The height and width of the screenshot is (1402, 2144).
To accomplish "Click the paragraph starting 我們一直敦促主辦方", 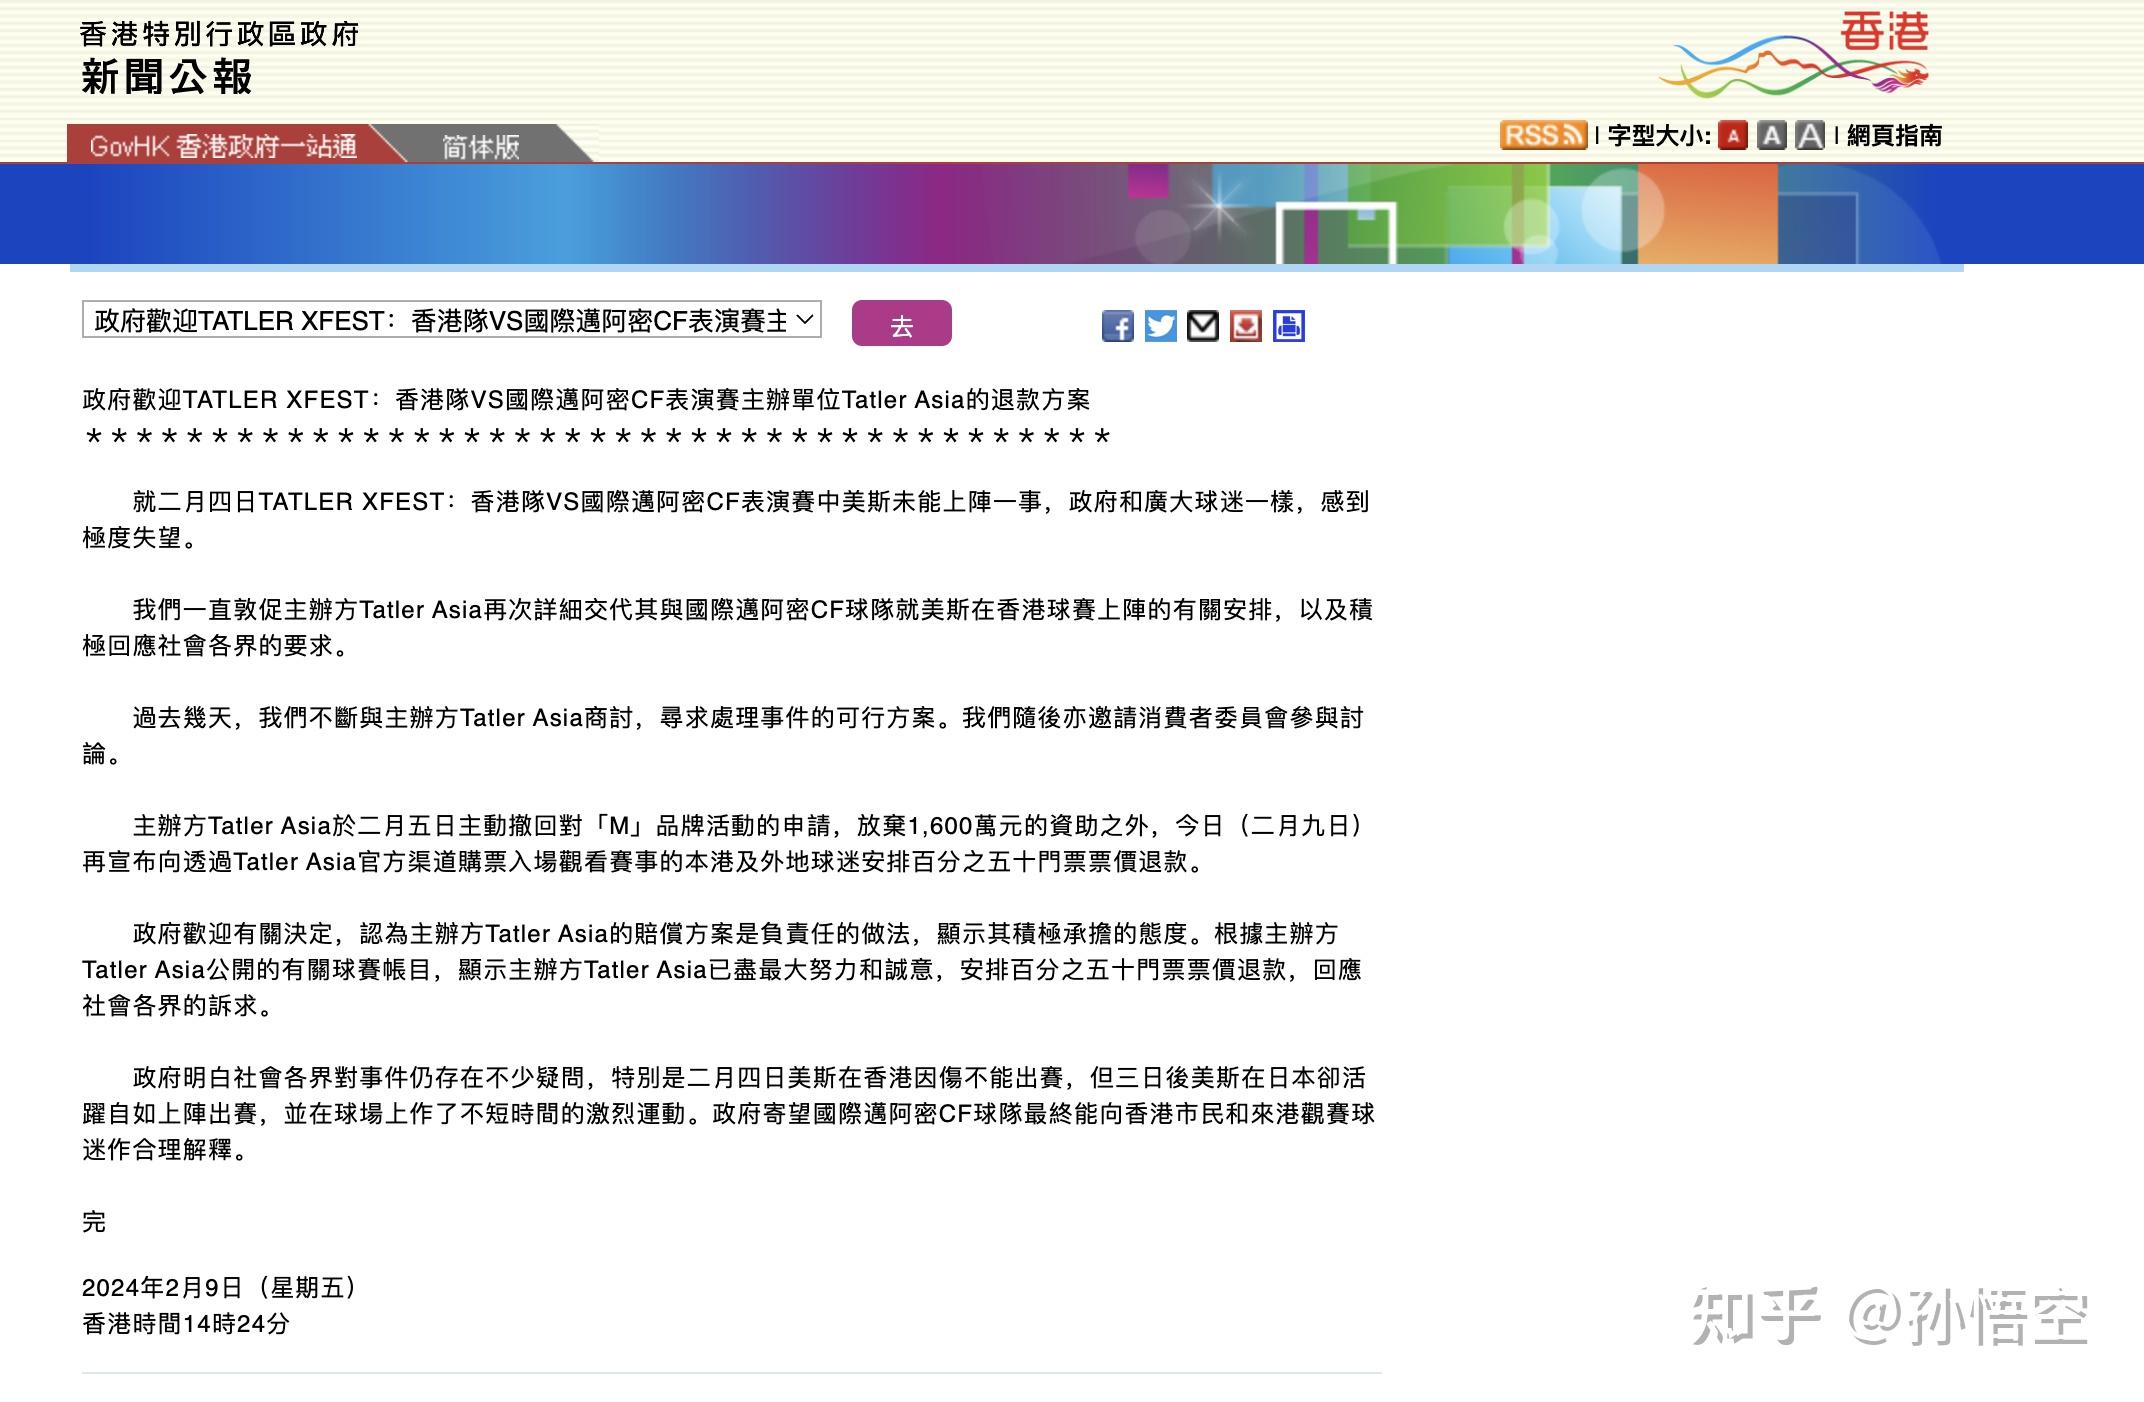I will [x=728, y=628].
